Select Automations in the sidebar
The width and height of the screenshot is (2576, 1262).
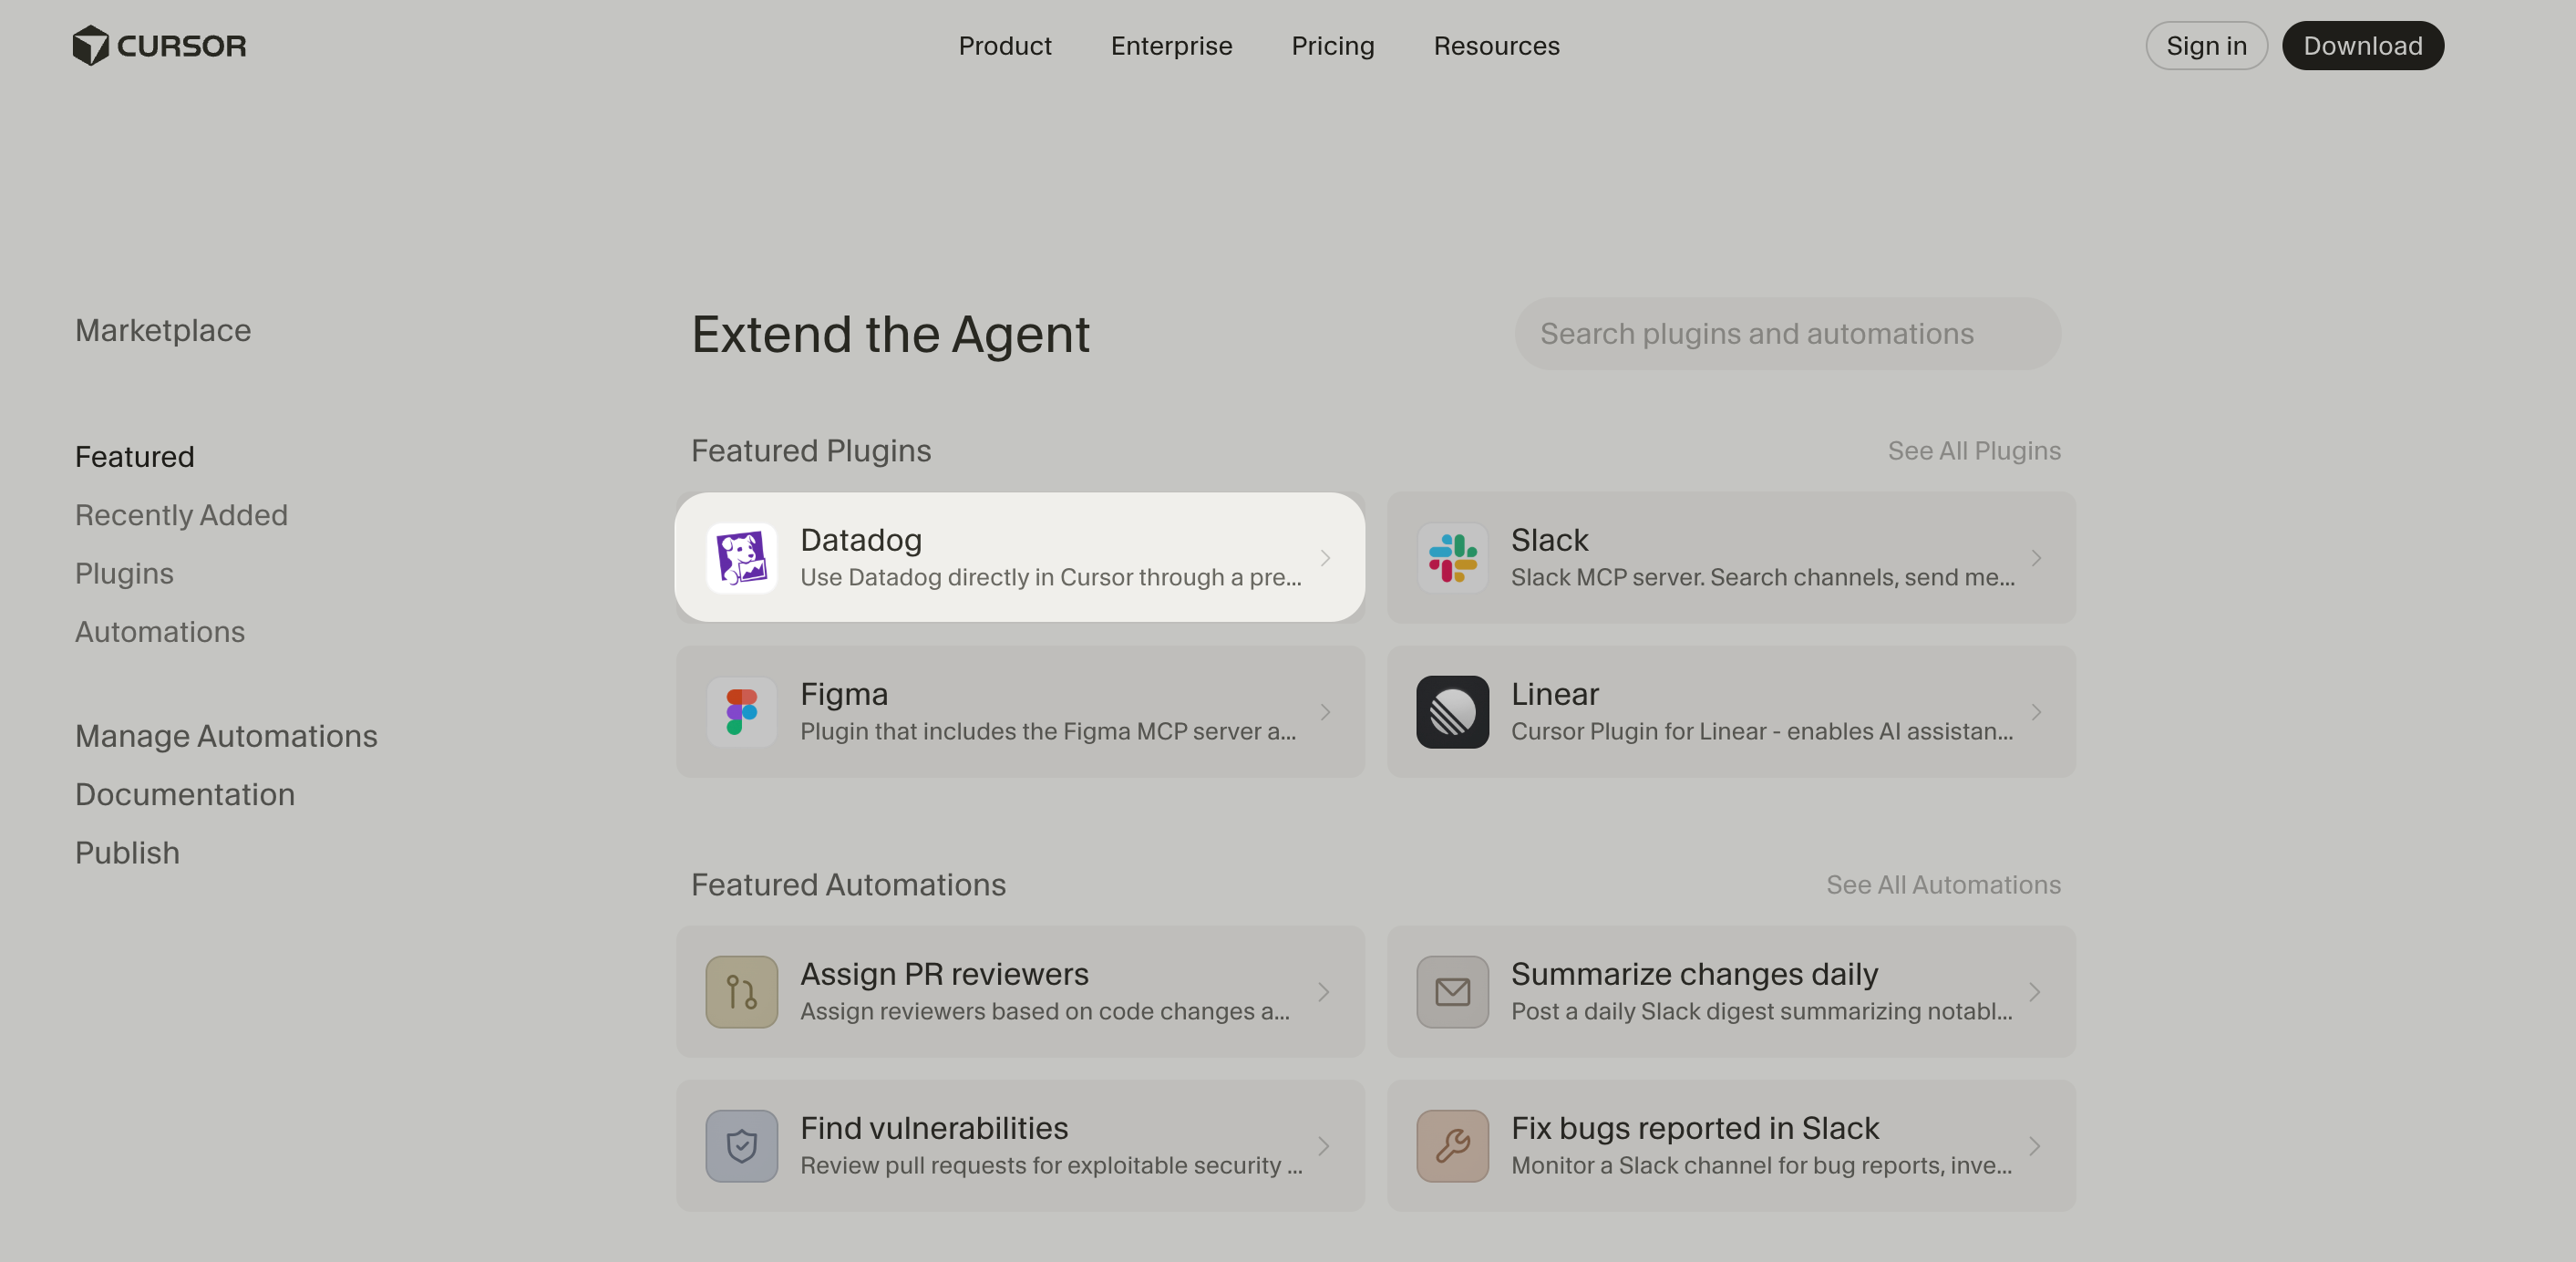coord(160,632)
